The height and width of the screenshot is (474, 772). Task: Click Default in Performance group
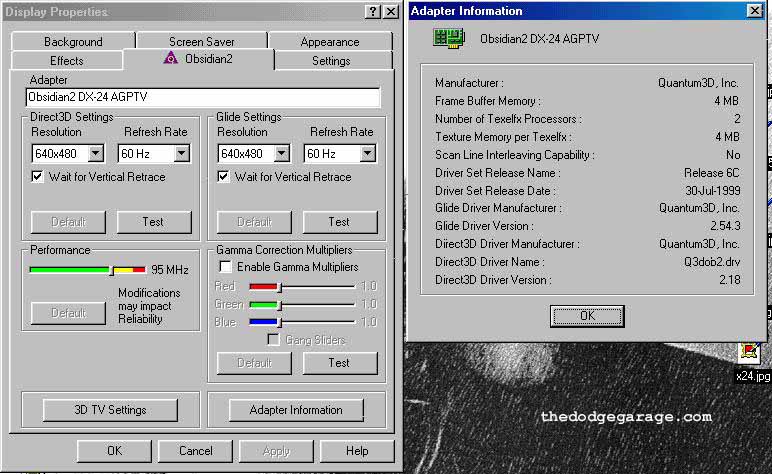click(x=68, y=313)
